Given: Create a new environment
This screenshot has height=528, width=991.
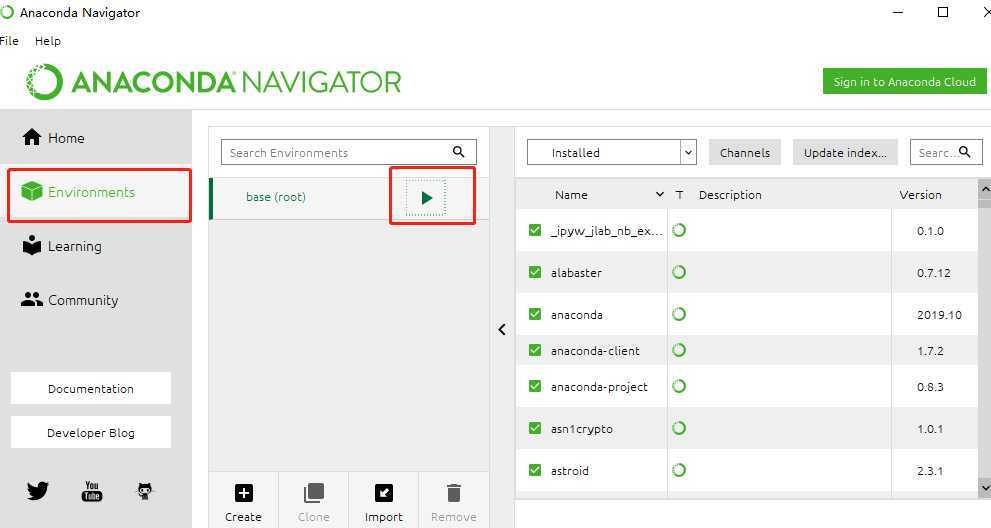Looking at the screenshot, I should 243,503.
